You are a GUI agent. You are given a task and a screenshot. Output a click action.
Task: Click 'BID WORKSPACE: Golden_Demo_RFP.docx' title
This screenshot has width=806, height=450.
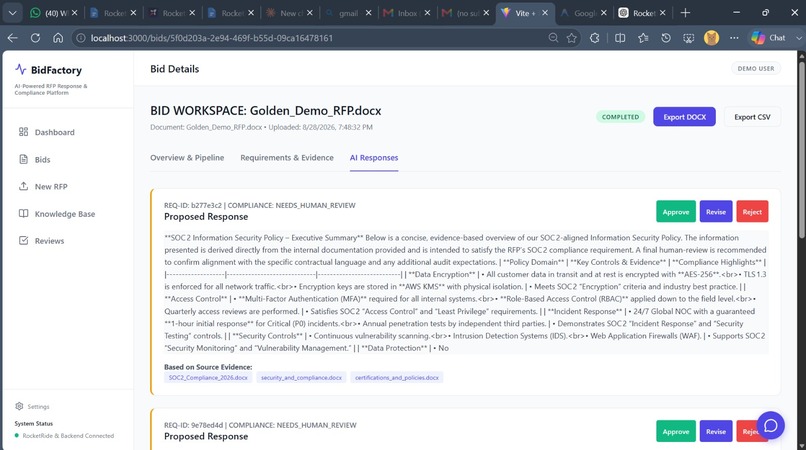(x=266, y=111)
